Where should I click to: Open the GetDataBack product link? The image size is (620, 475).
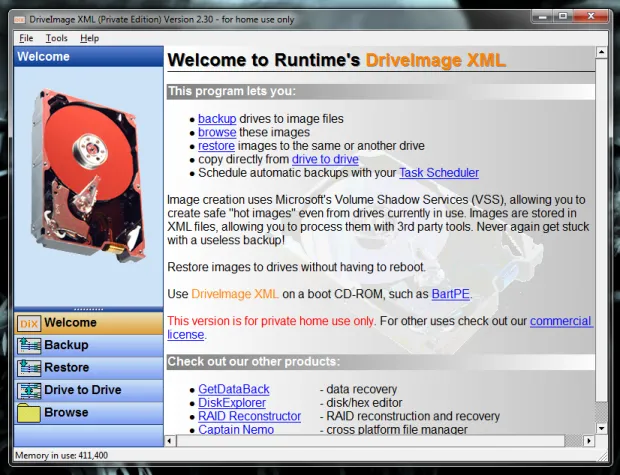(x=233, y=389)
